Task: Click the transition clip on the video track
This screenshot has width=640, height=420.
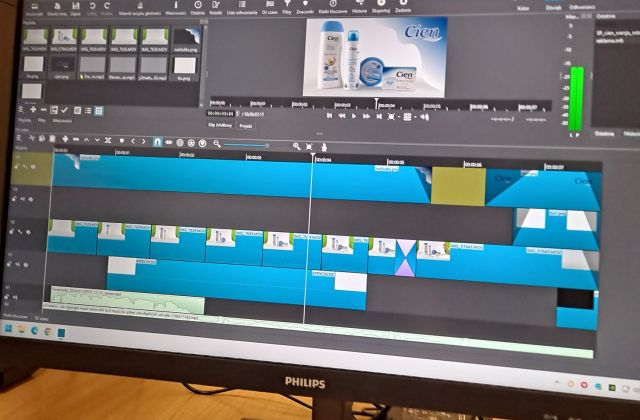Action: [x=406, y=258]
